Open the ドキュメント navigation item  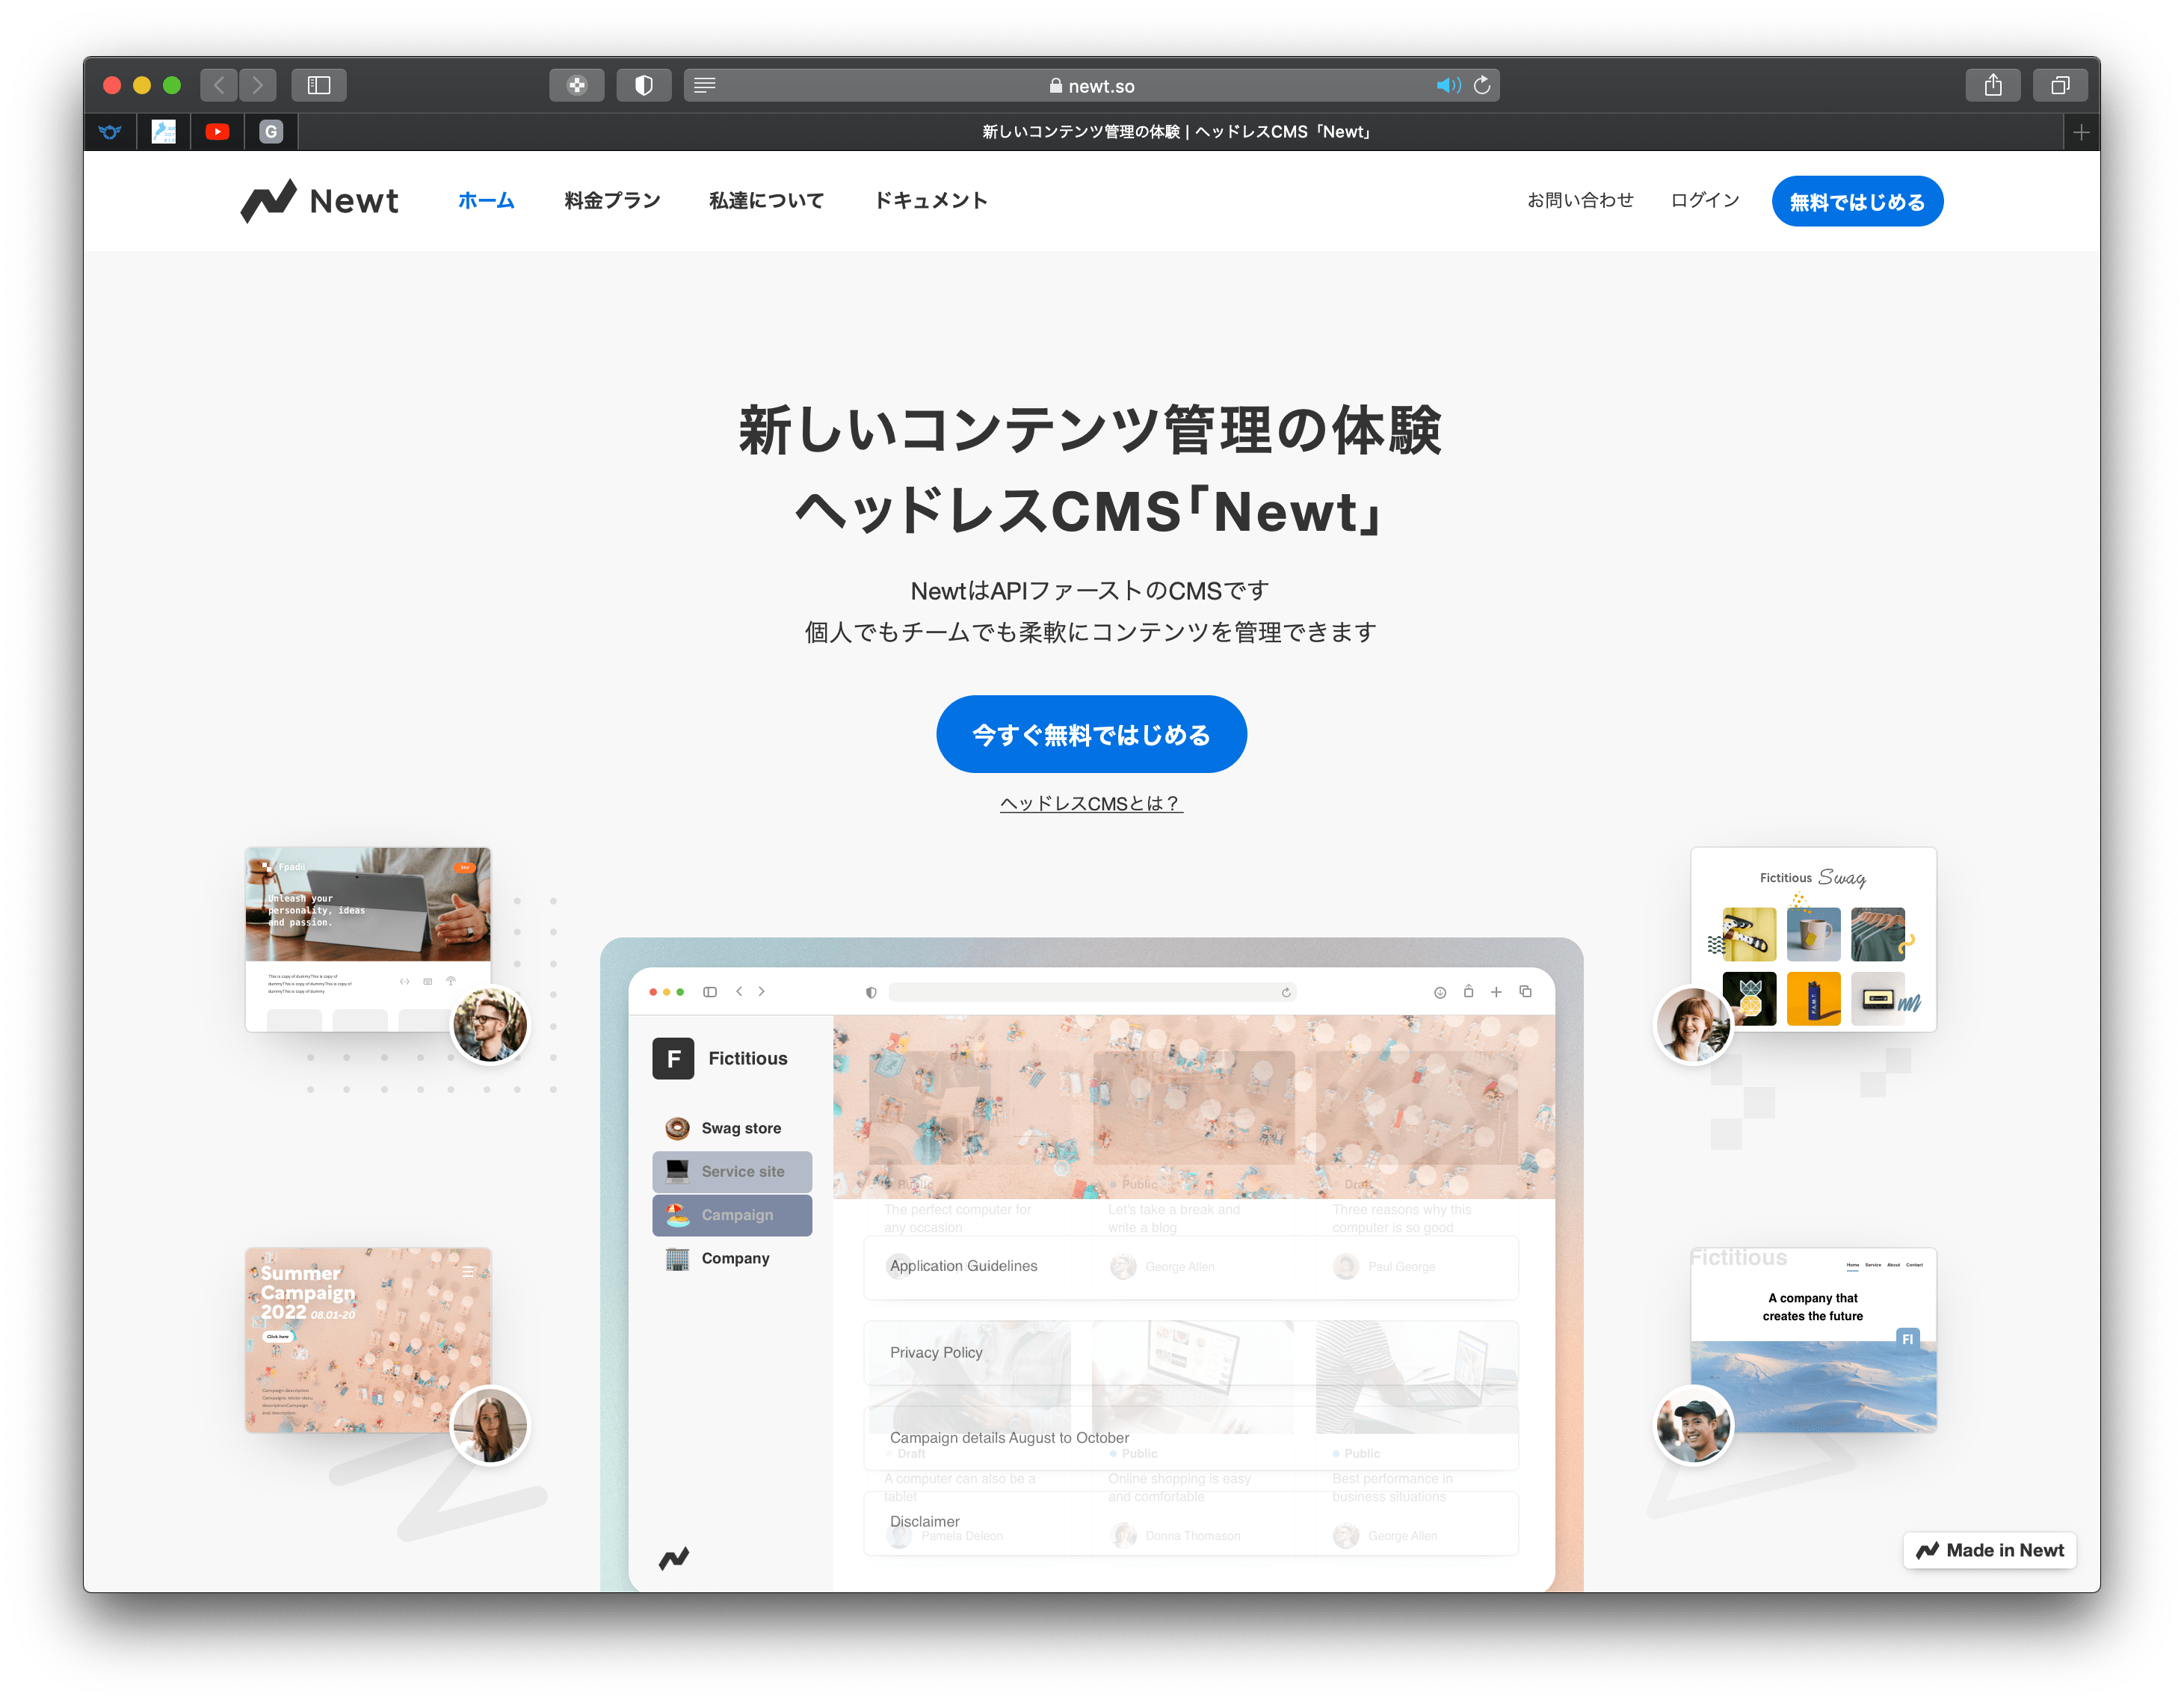tap(931, 201)
